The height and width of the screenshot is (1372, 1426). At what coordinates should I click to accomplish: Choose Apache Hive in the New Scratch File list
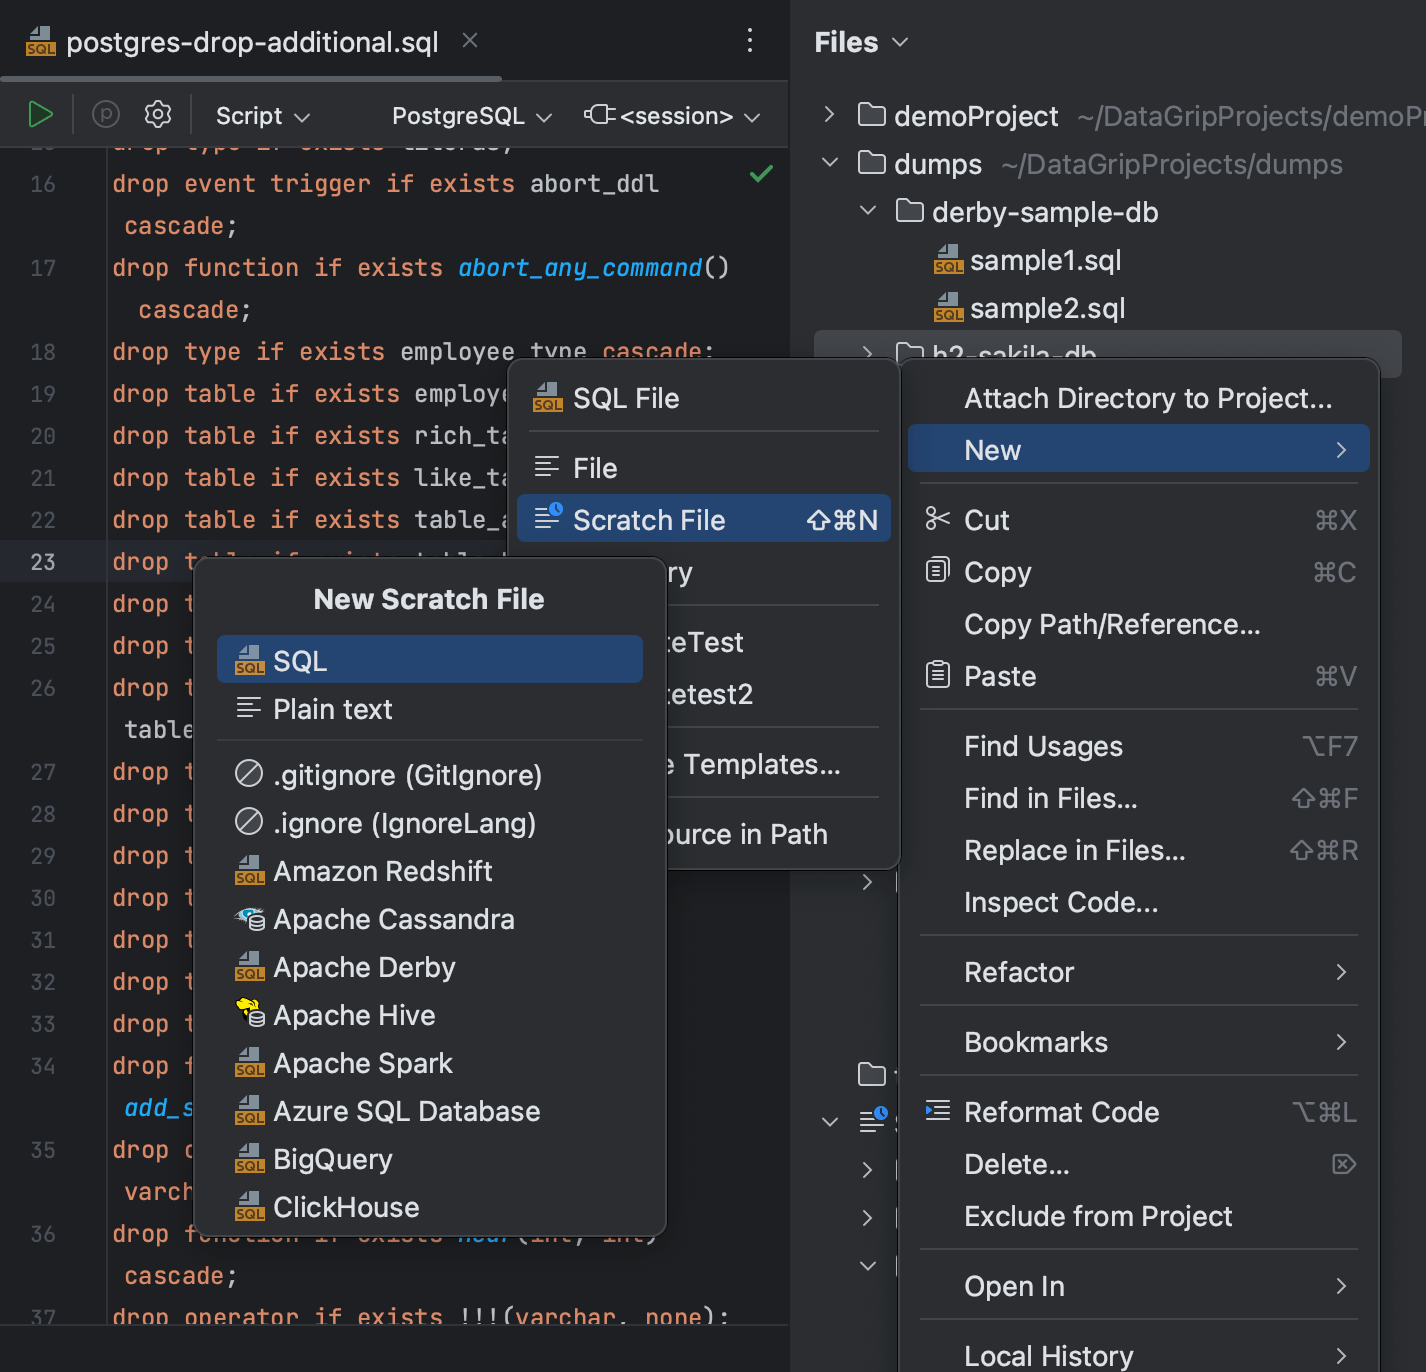pyautogui.click(x=354, y=1015)
